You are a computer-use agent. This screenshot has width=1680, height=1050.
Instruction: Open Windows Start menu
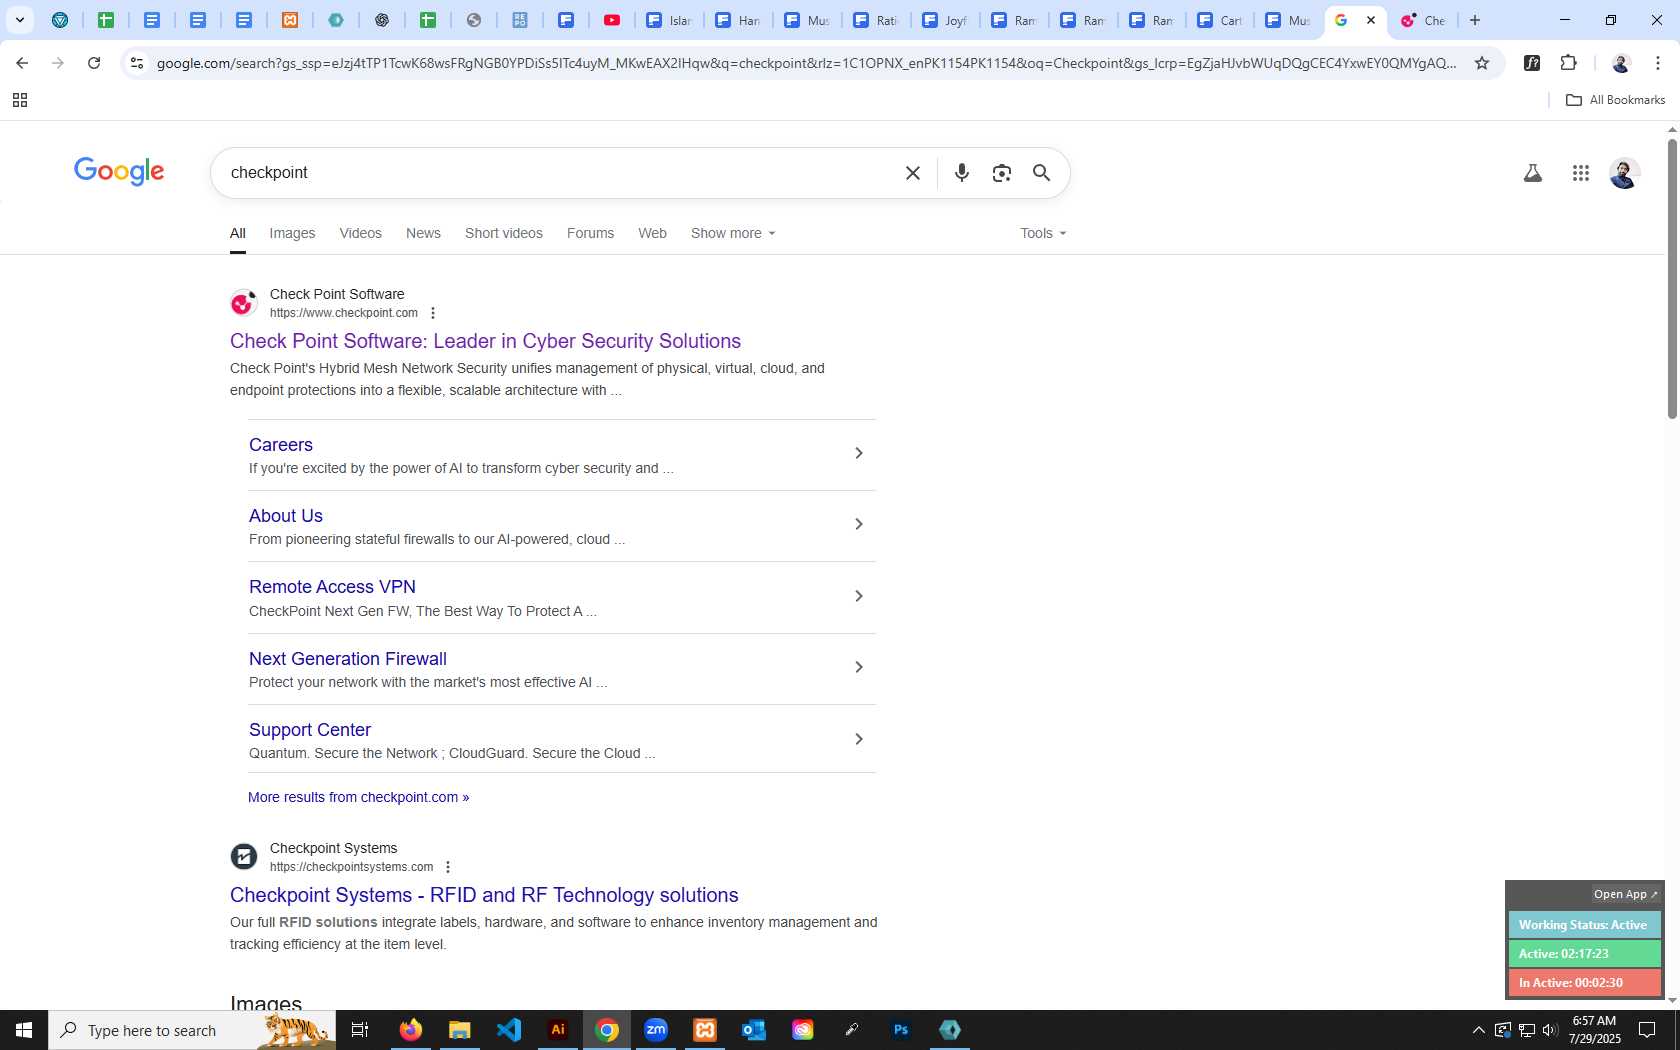pos(24,1030)
